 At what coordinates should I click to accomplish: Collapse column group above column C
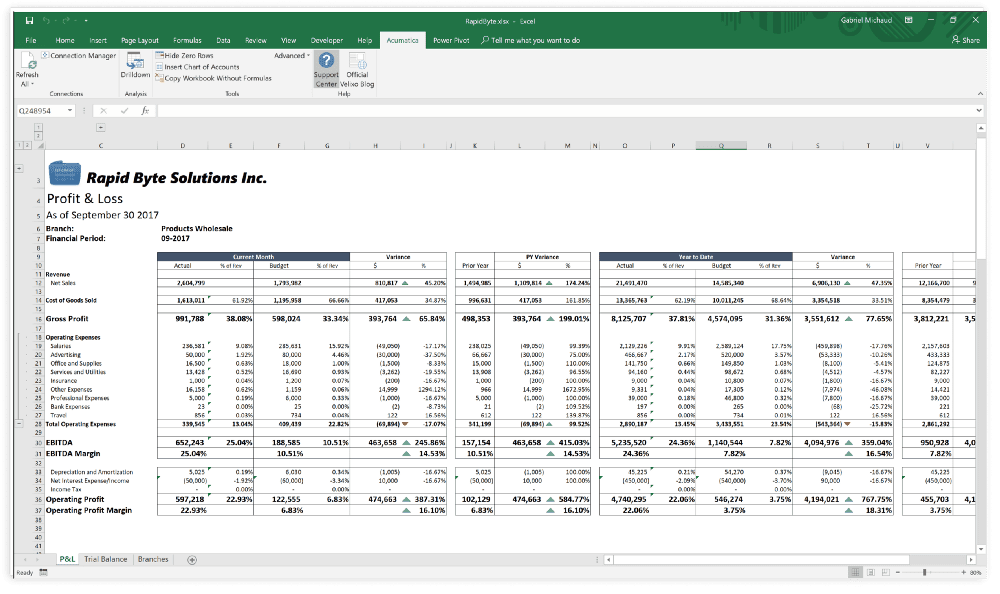tap(101, 128)
